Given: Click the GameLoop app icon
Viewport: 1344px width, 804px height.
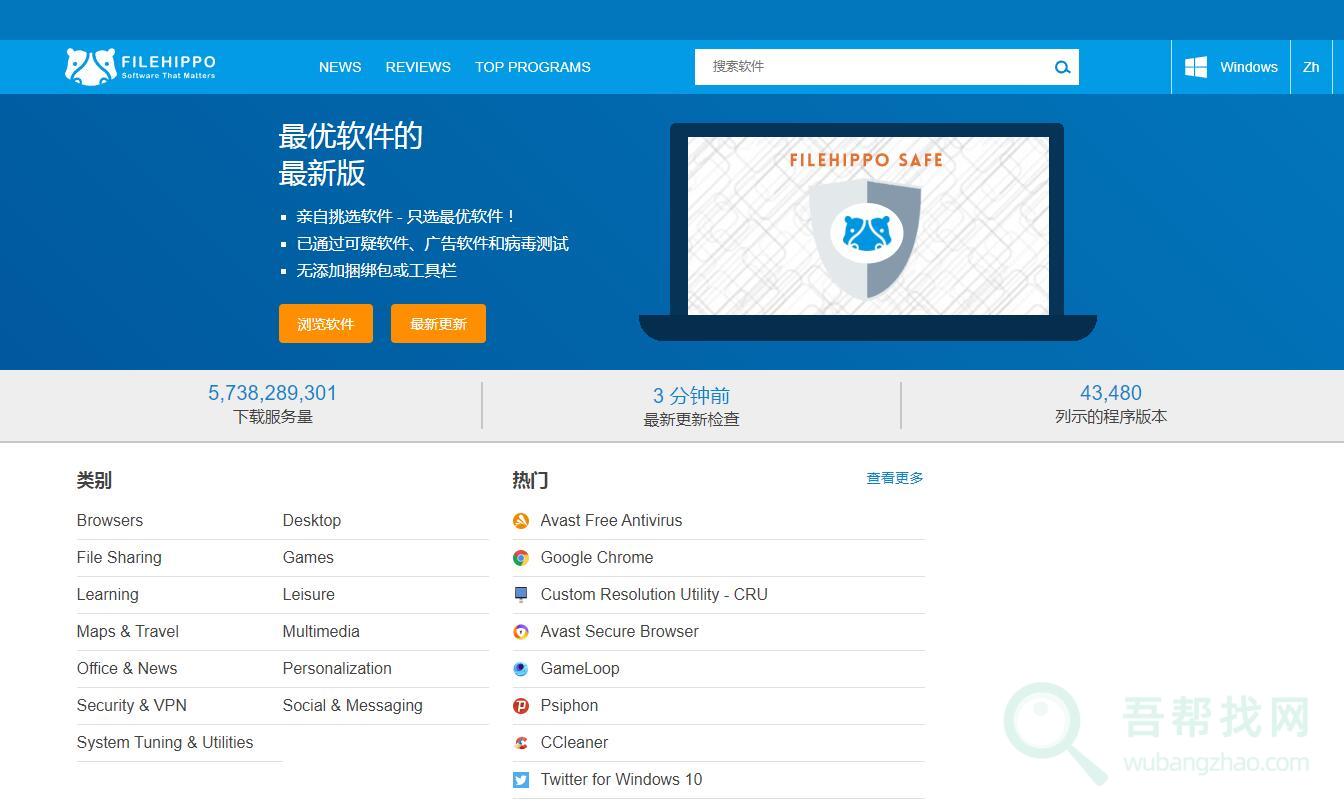Looking at the screenshot, I should [521, 669].
